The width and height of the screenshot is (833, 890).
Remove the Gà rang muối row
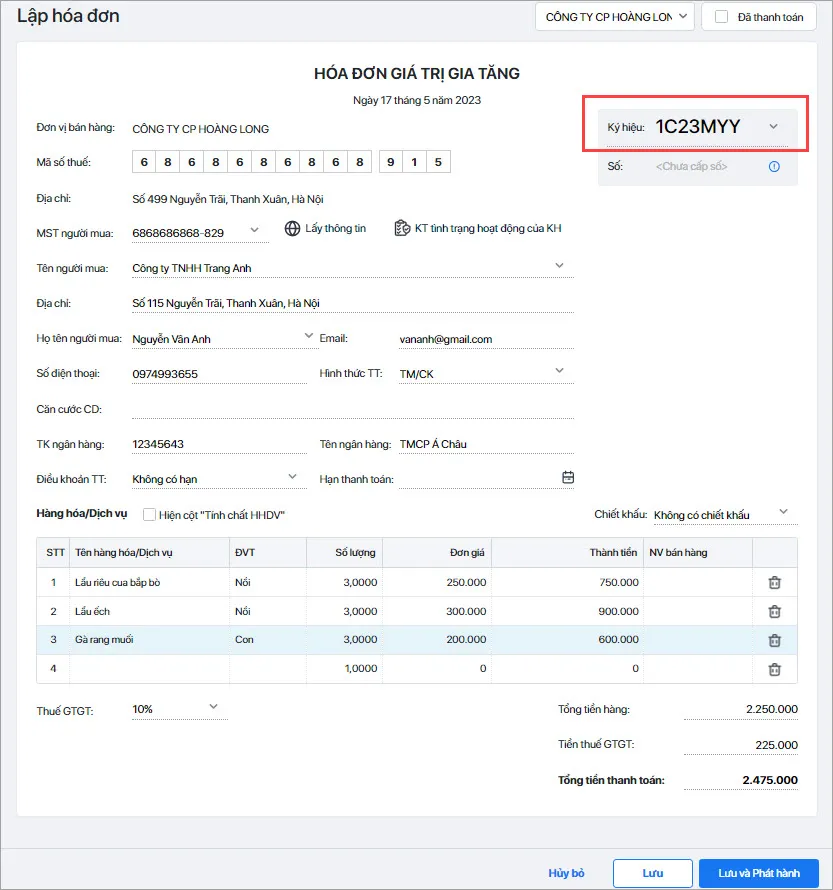click(x=774, y=640)
